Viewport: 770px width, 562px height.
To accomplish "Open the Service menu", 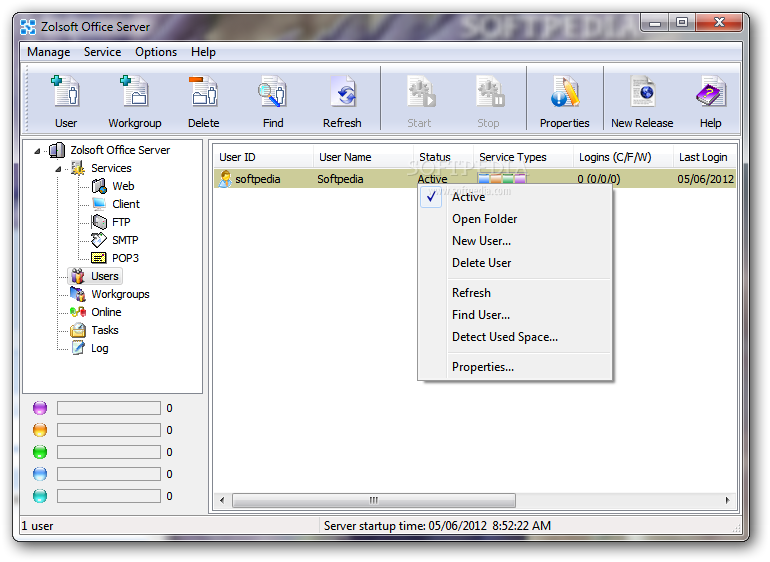I will [102, 52].
